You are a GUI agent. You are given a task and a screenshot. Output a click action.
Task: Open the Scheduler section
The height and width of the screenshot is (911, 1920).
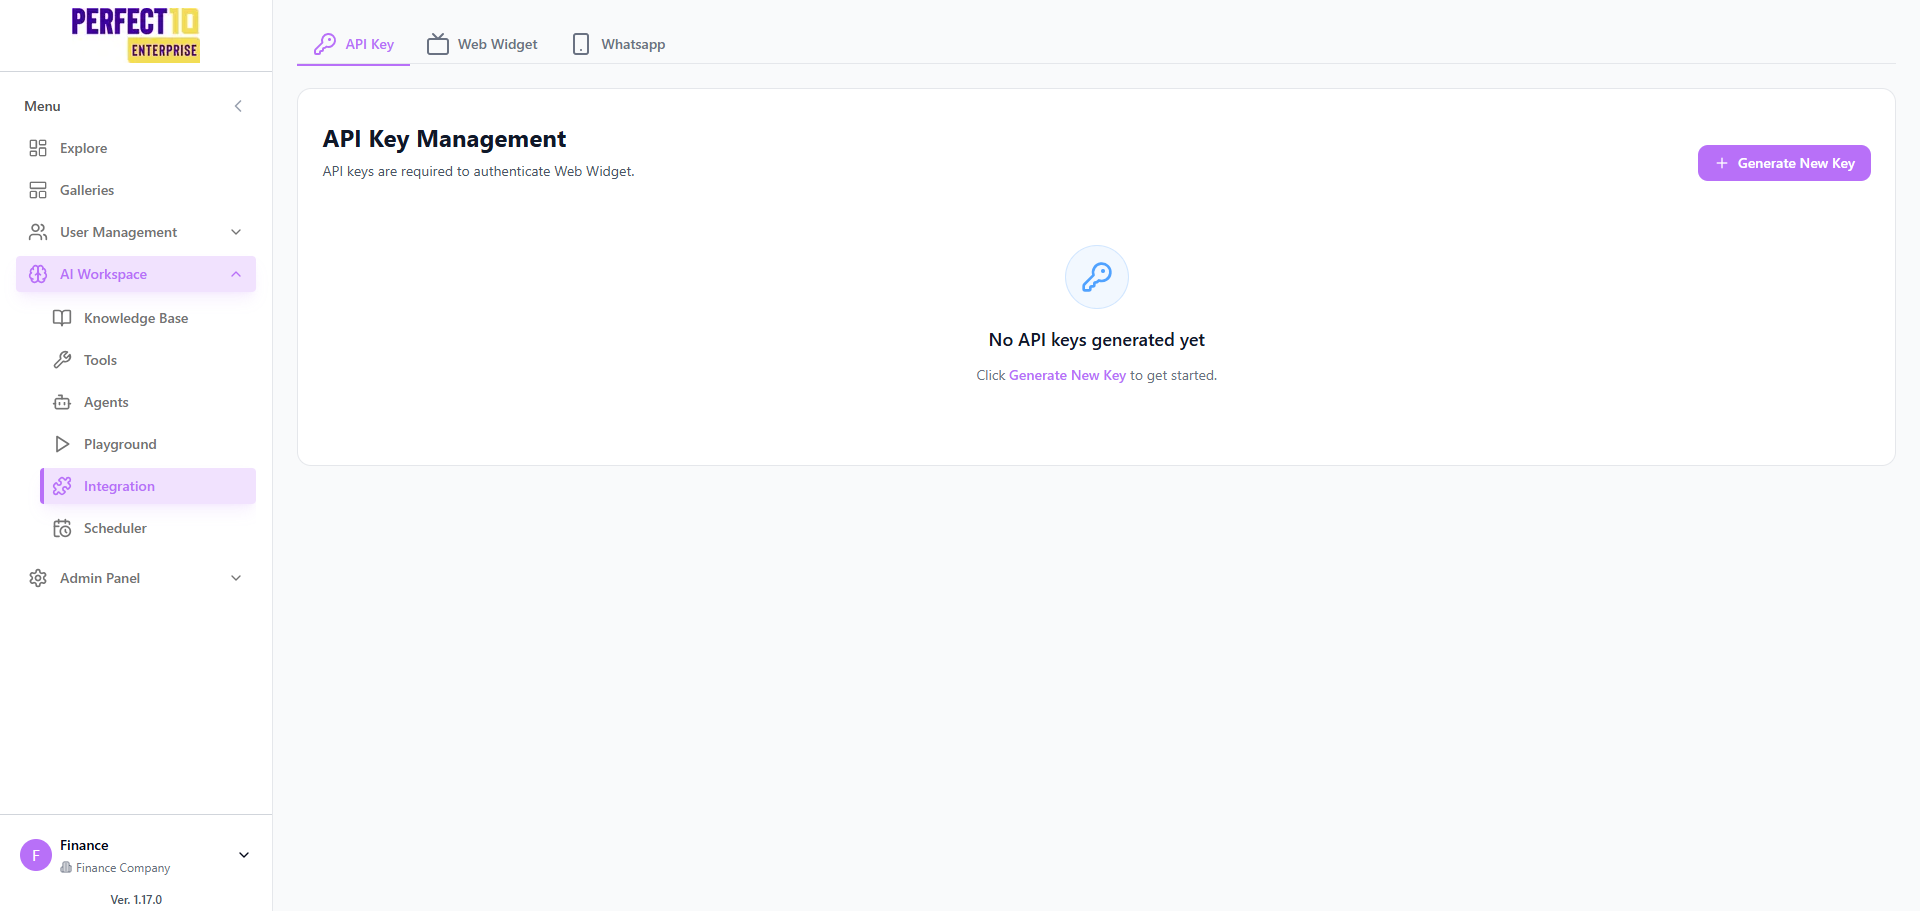point(148,528)
